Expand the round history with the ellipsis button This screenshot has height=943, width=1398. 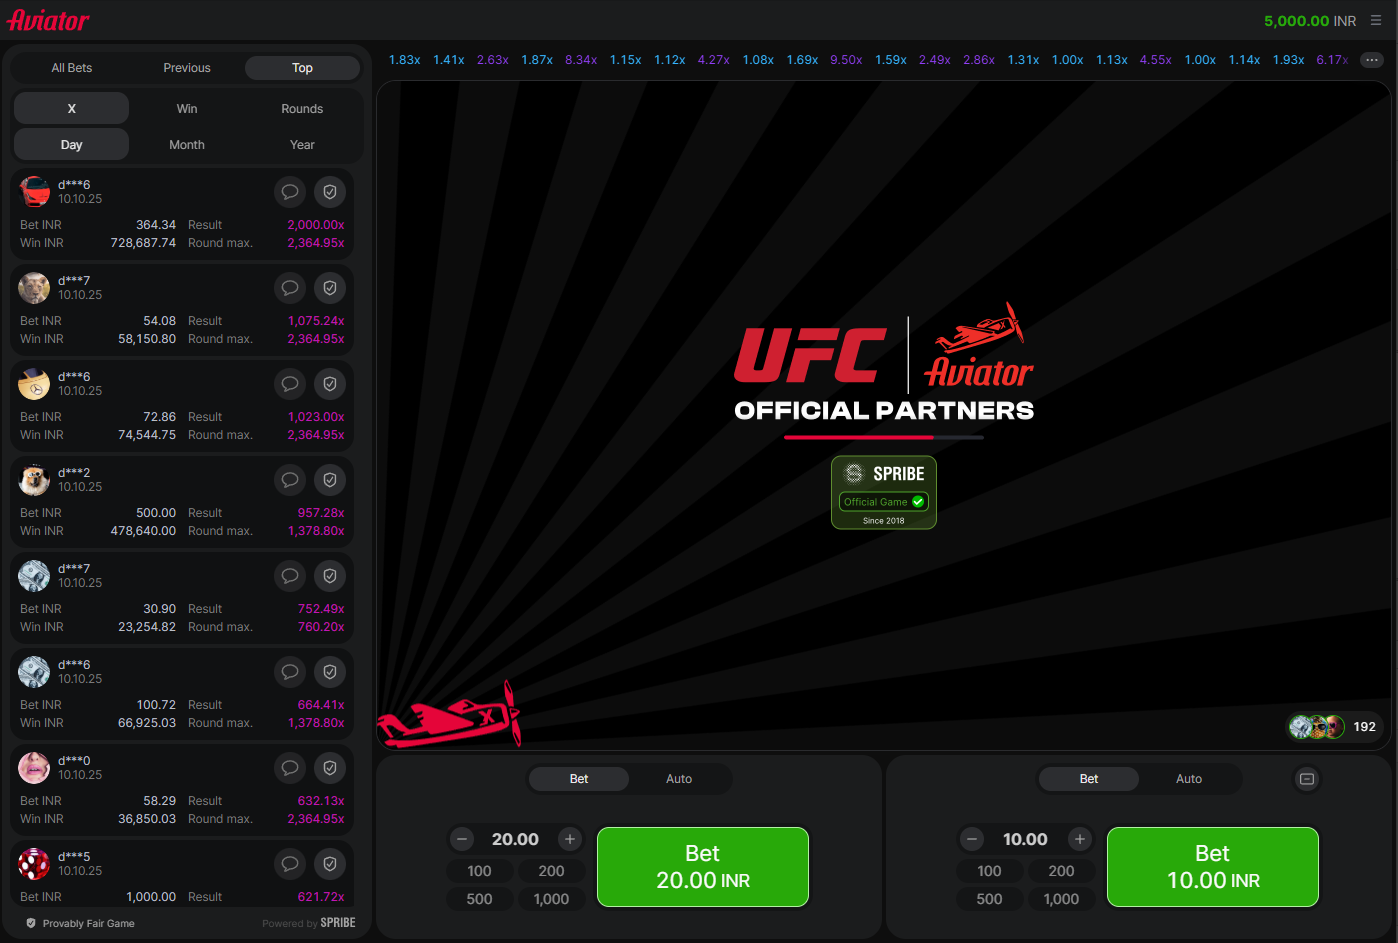pos(1372,60)
